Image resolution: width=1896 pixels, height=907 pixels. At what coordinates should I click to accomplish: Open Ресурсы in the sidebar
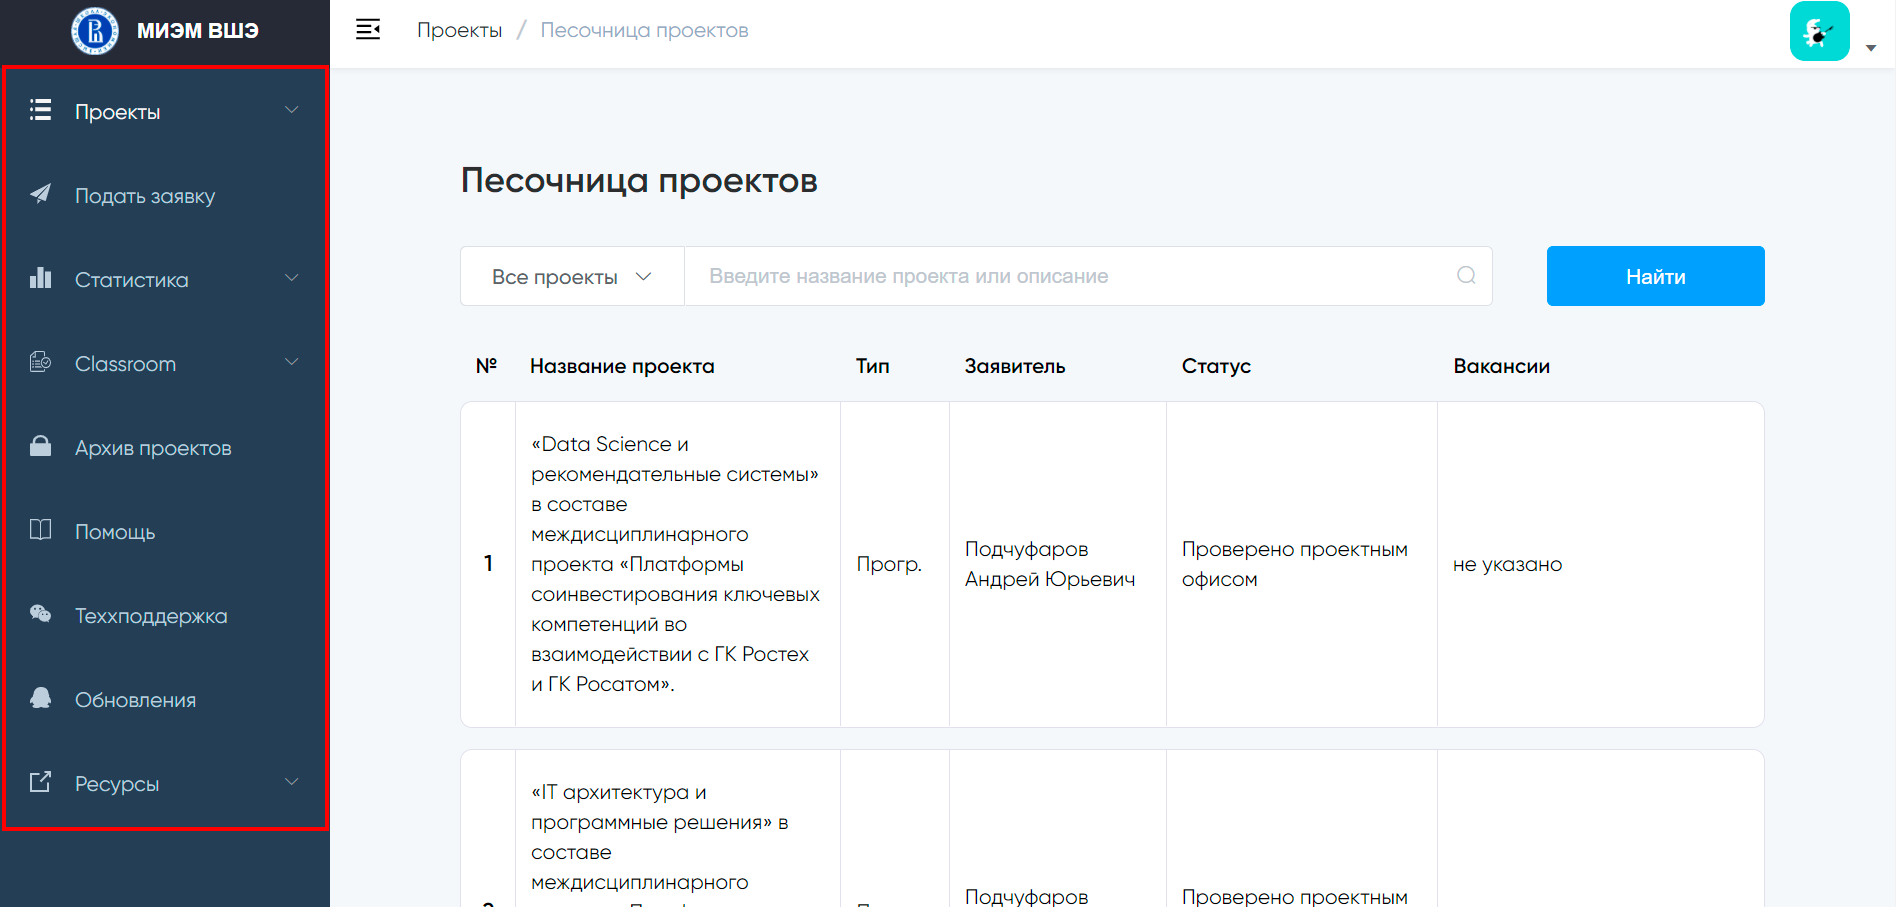tap(165, 783)
